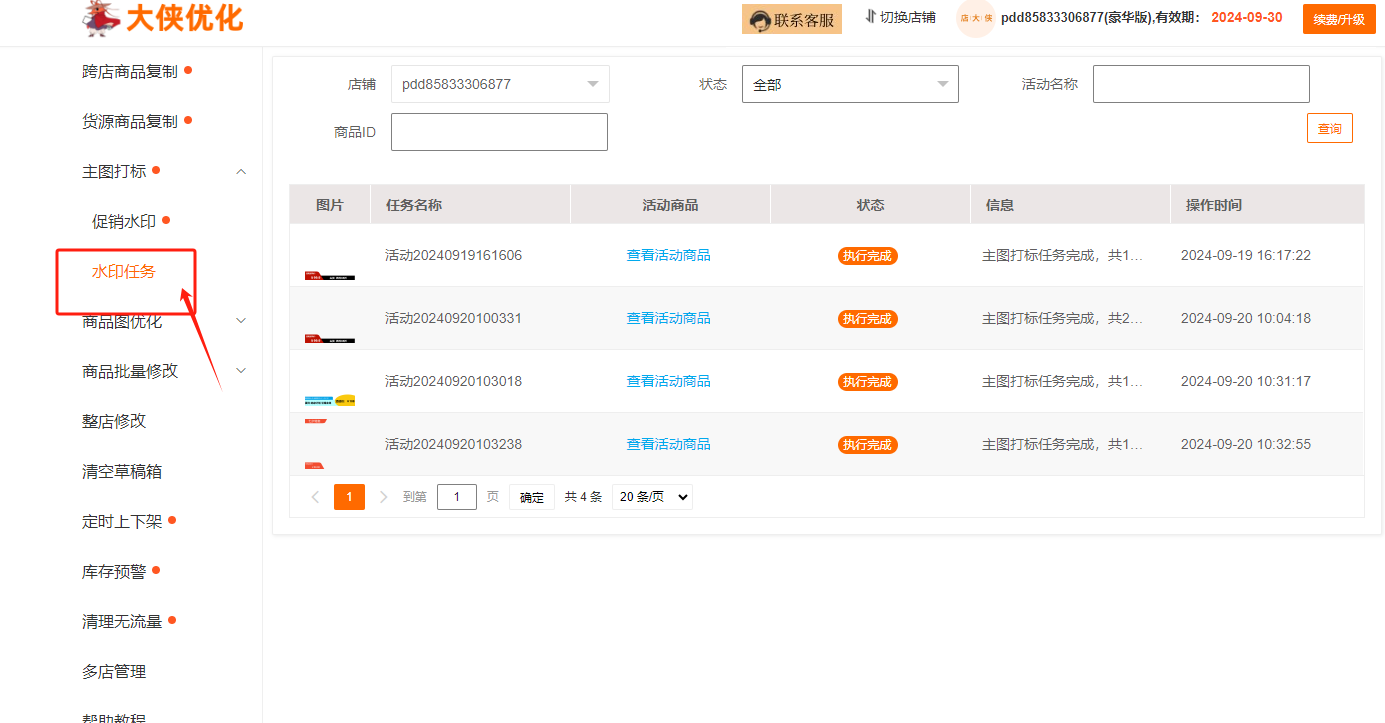This screenshot has height=723, width=1385.
Task: Click 执行完成 badge for 活动20240920103238
Action: [x=868, y=445]
